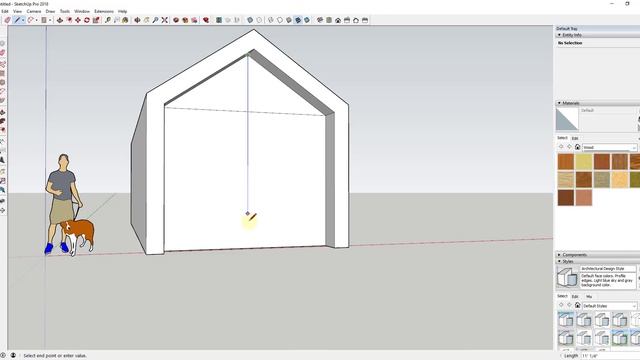
Task: Select the Scale tool icon
Action: click(96, 20)
